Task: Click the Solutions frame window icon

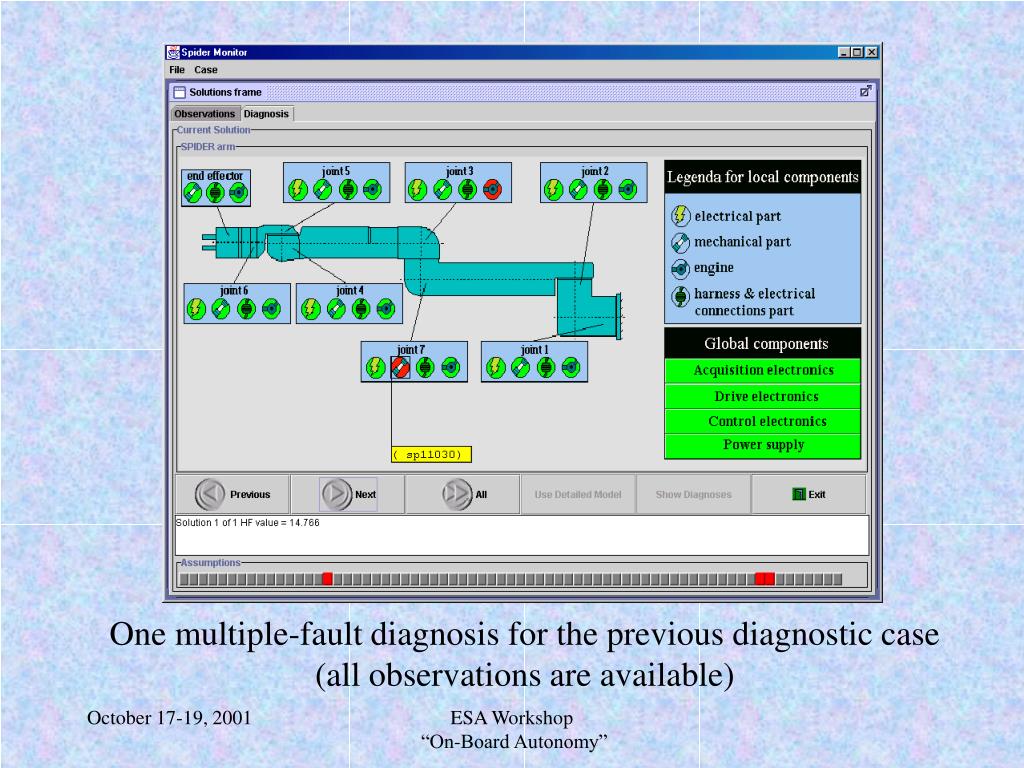Action: pos(180,92)
